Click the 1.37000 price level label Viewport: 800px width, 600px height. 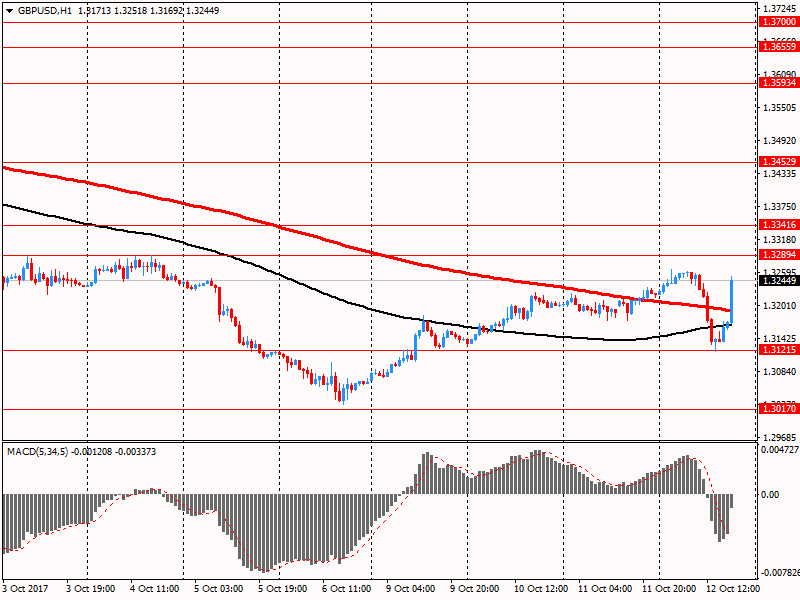[779, 22]
